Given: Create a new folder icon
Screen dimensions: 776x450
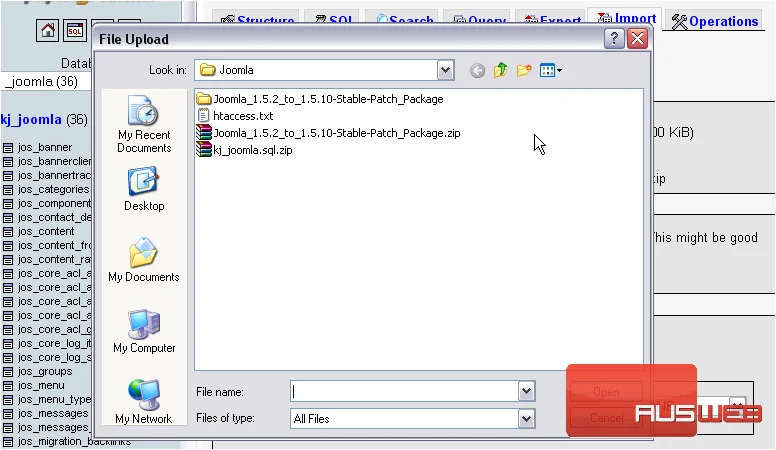Looking at the screenshot, I should point(524,70).
